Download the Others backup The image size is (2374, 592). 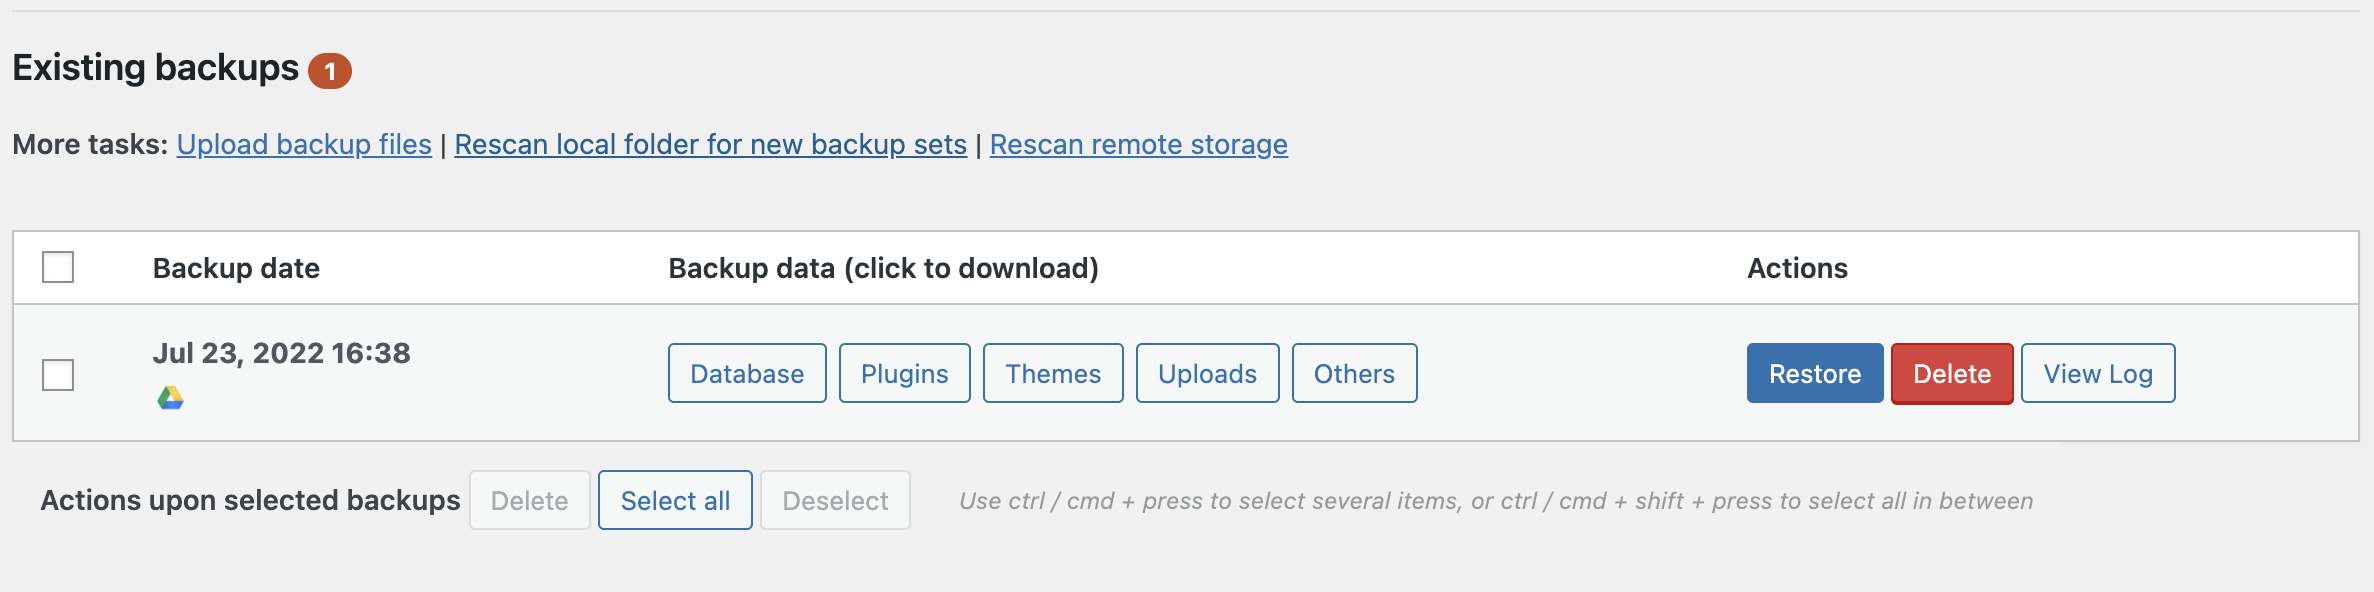[1355, 373]
